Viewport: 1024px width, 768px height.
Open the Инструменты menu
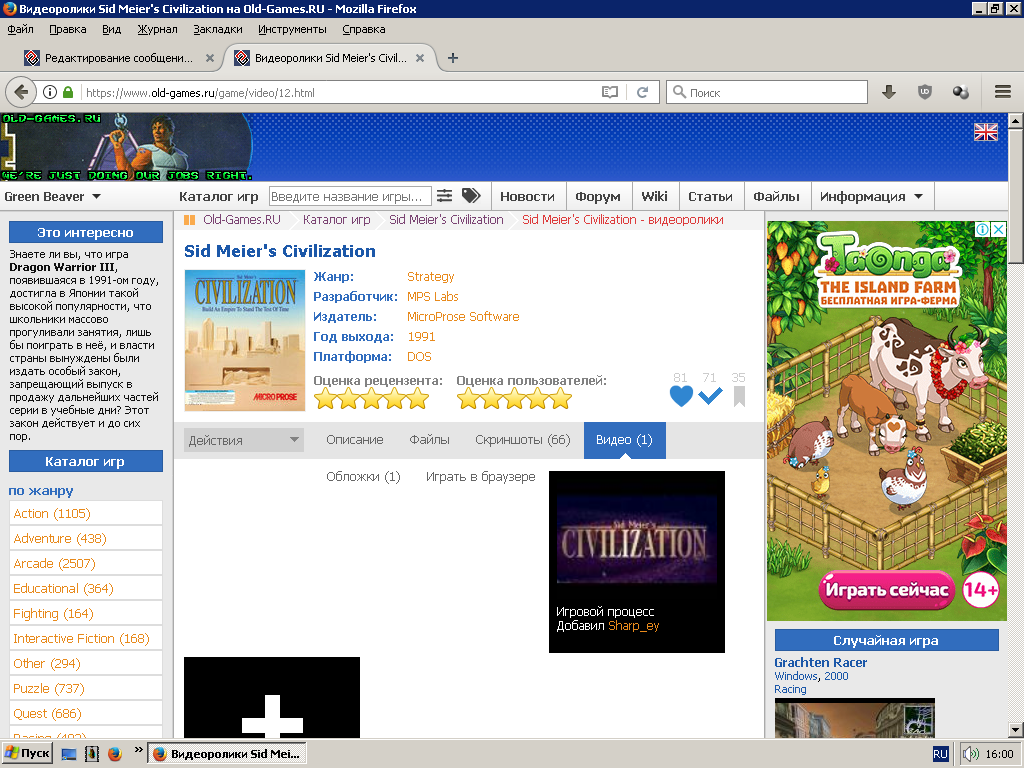click(x=292, y=29)
